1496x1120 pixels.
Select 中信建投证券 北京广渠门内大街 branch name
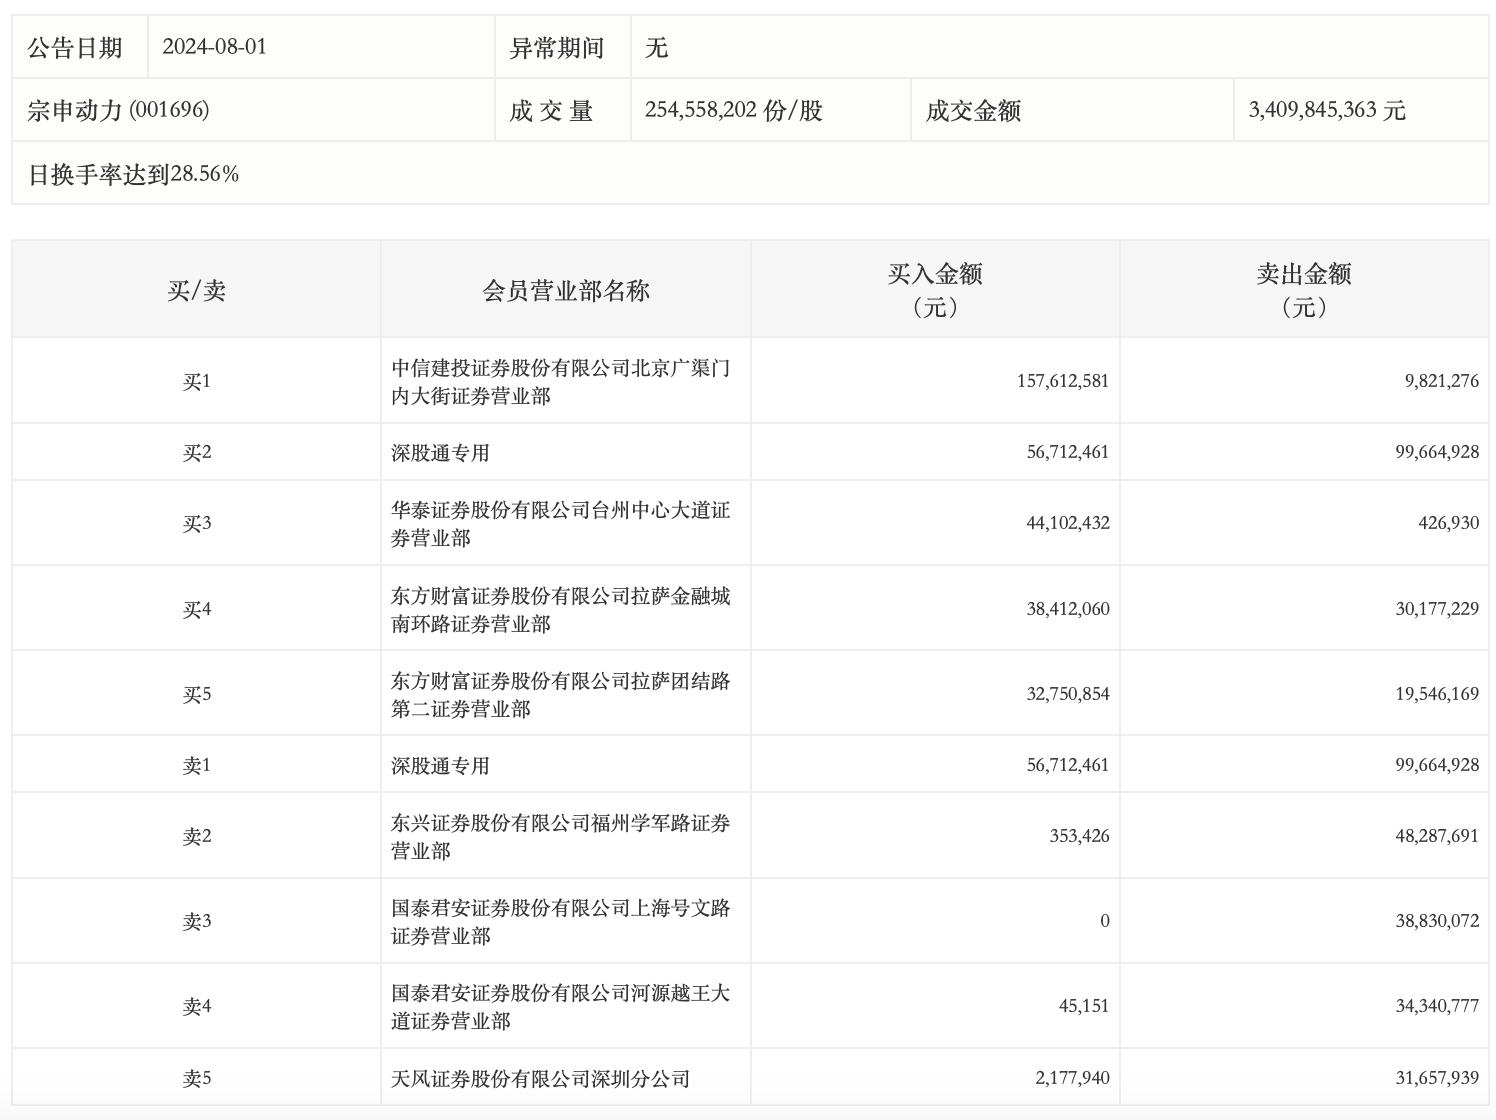point(560,382)
